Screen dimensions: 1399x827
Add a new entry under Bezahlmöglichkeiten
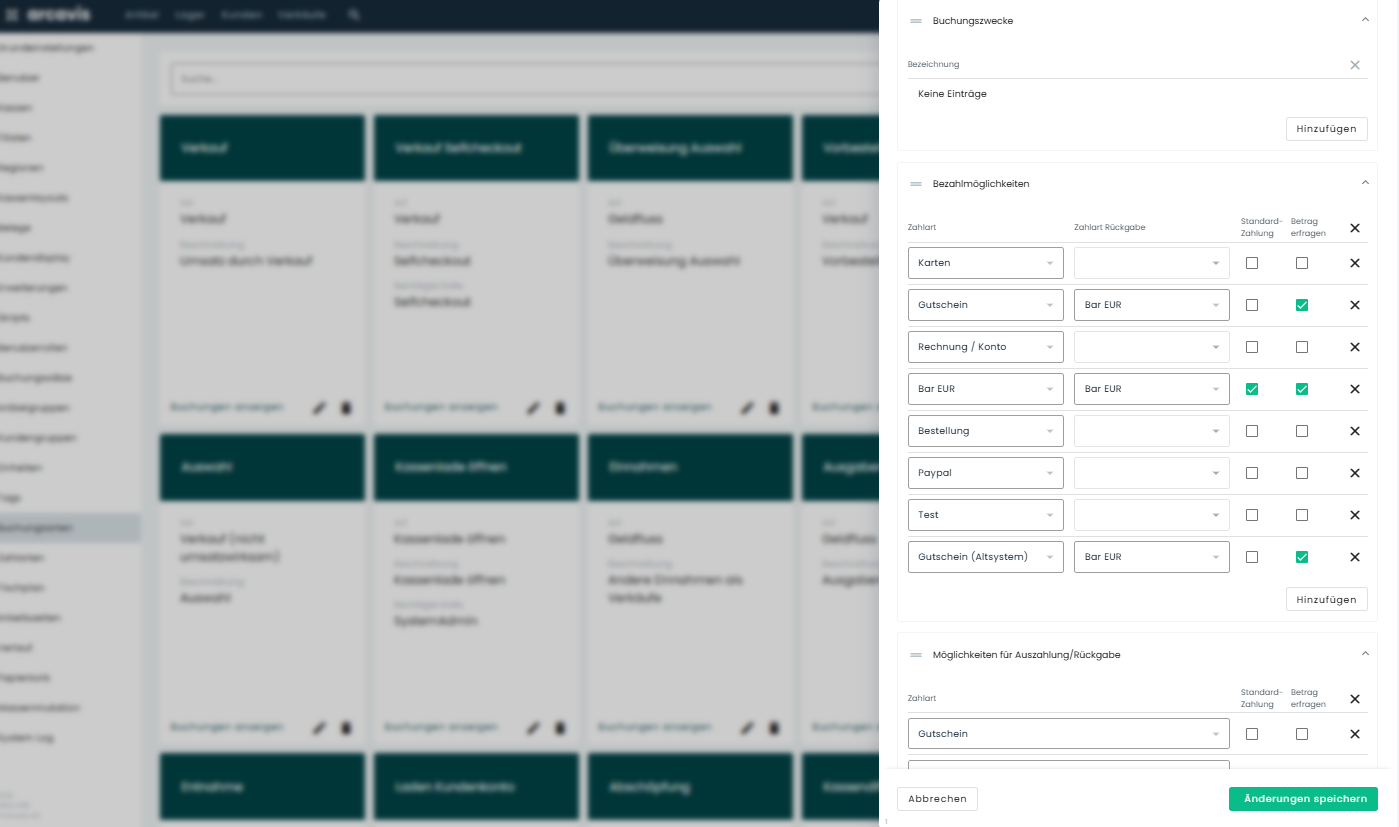pyautogui.click(x=1325, y=599)
